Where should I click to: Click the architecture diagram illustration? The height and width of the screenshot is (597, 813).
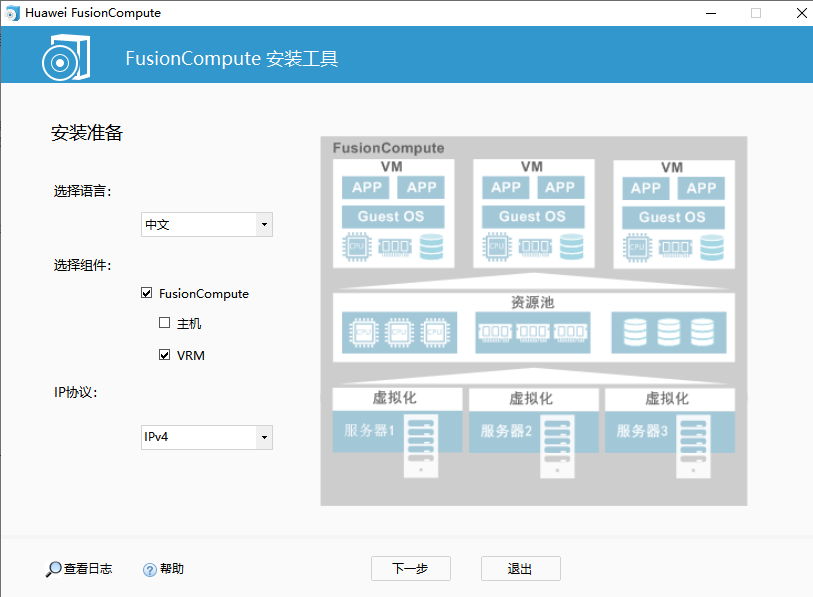click(533, 320)
